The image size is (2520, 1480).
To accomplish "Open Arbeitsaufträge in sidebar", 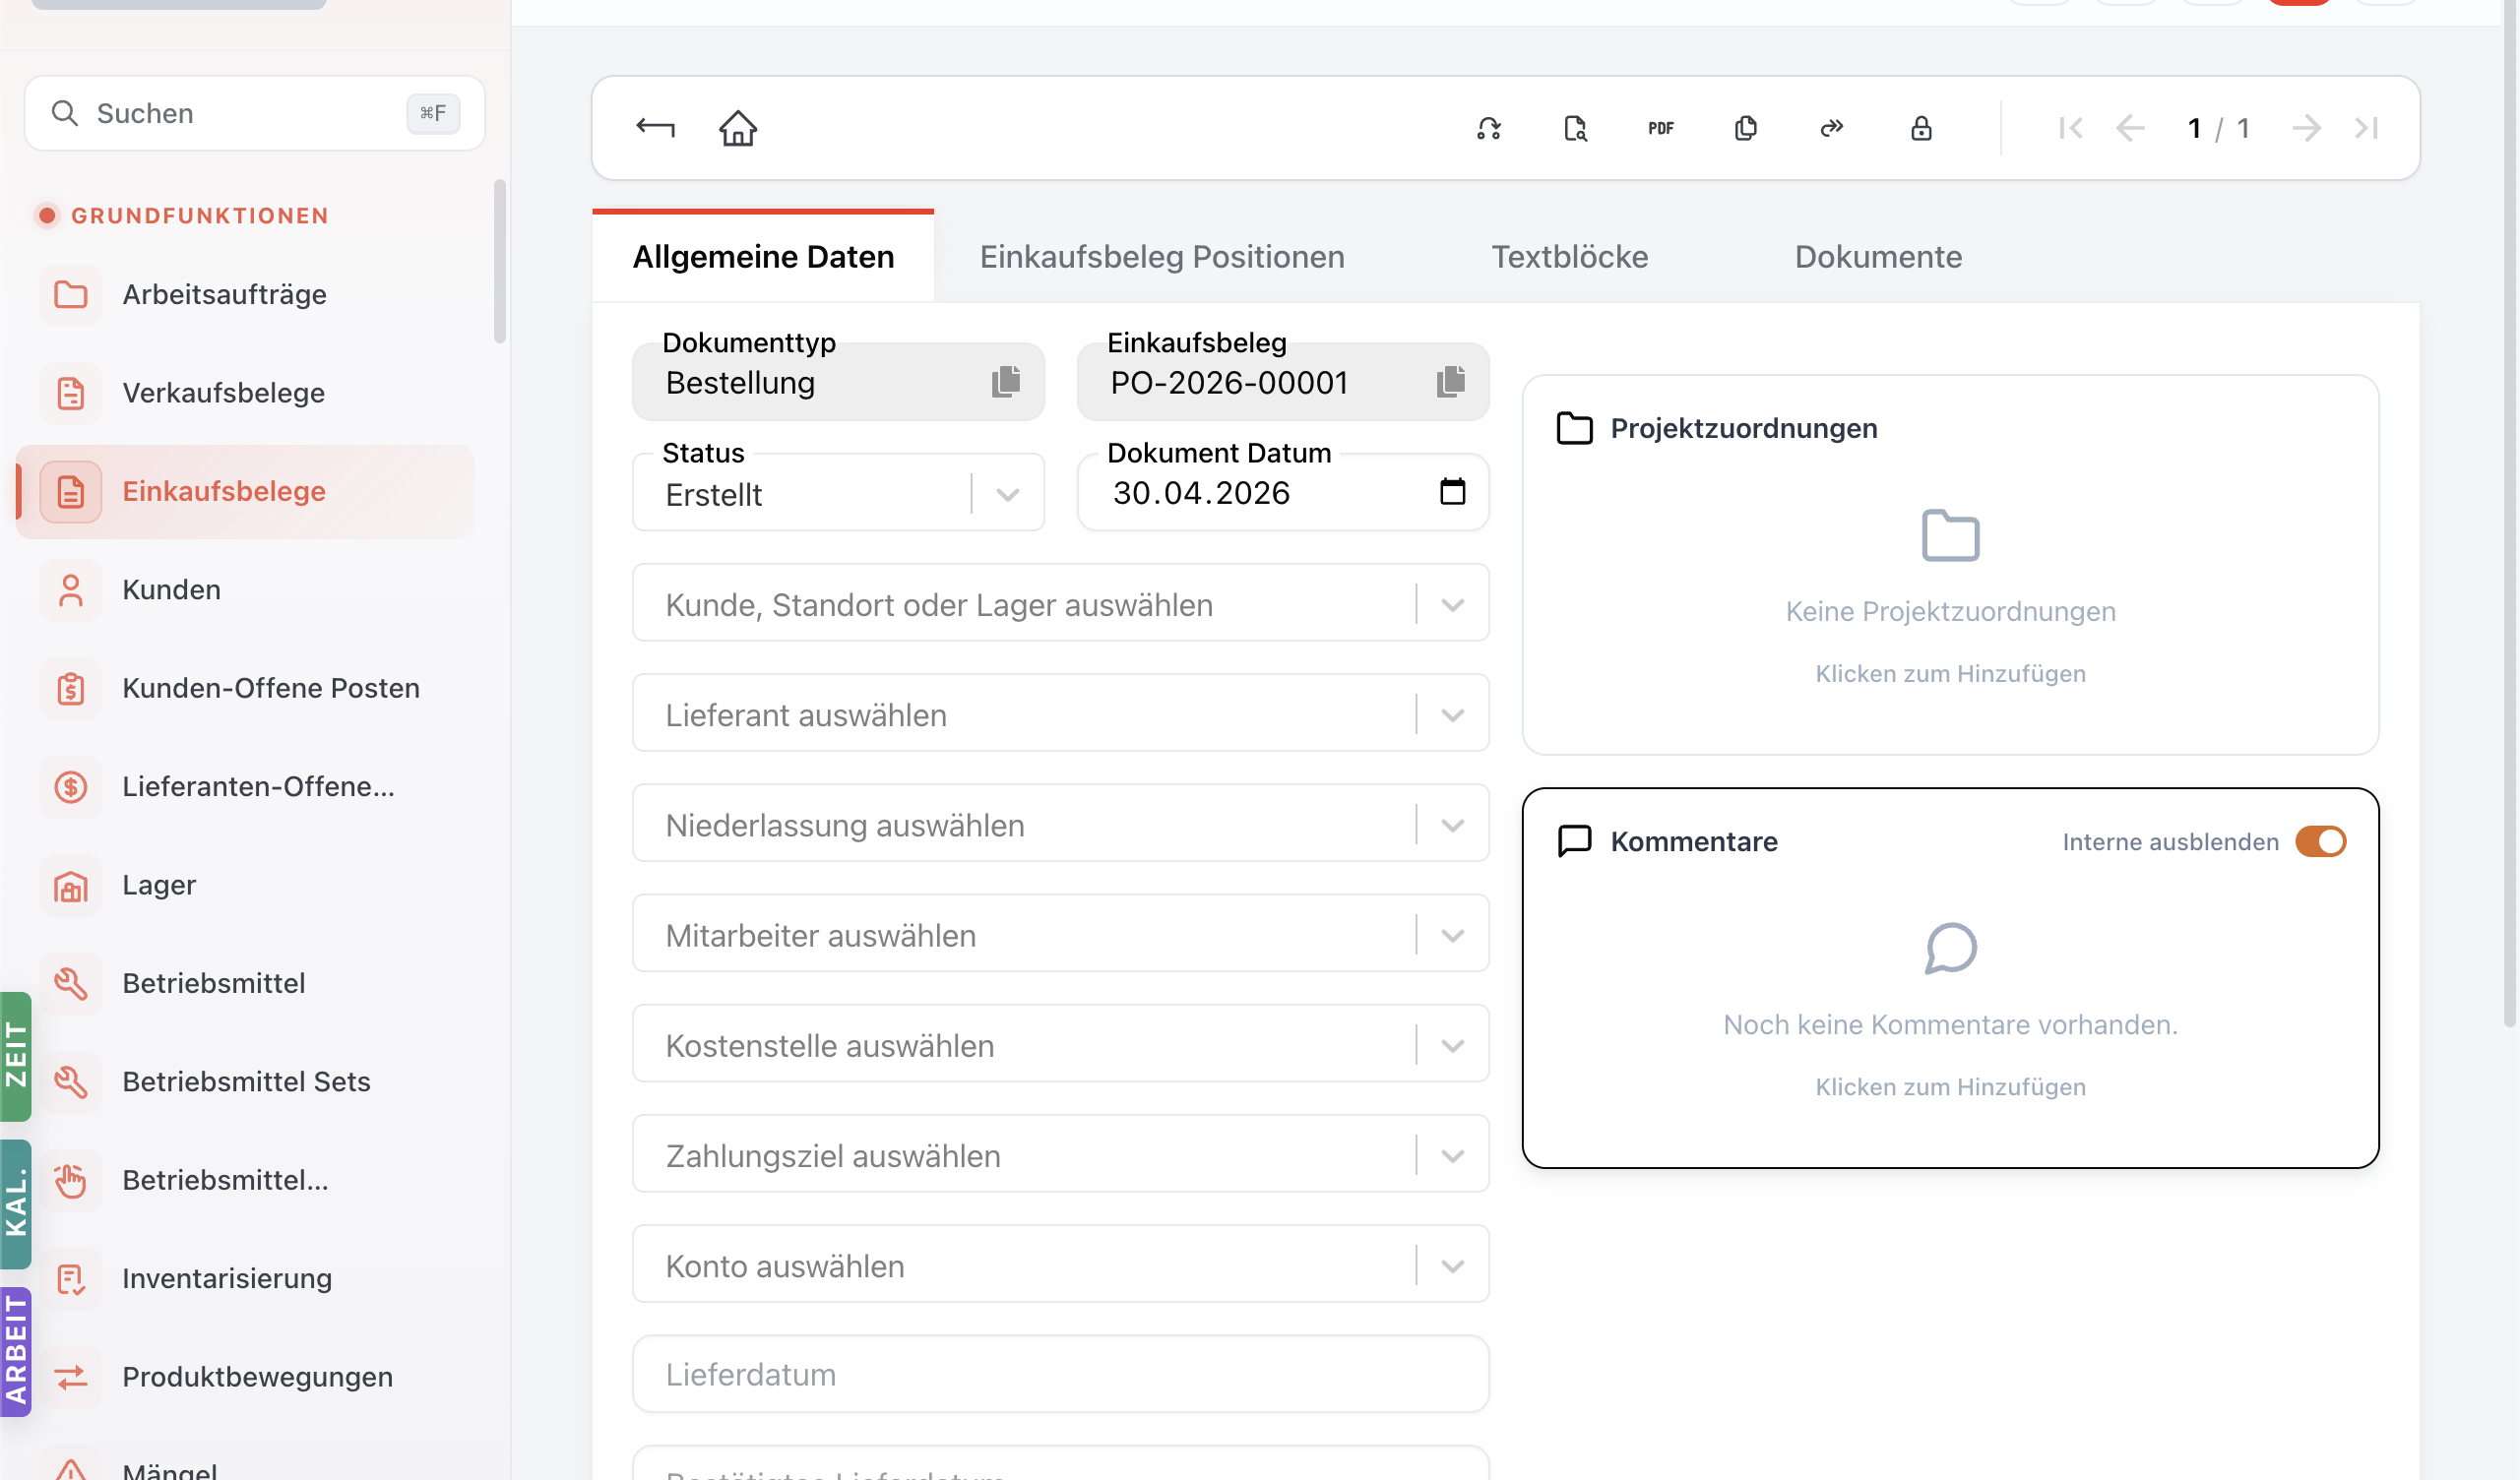I will pyautogui.click(x=245, y=294).
